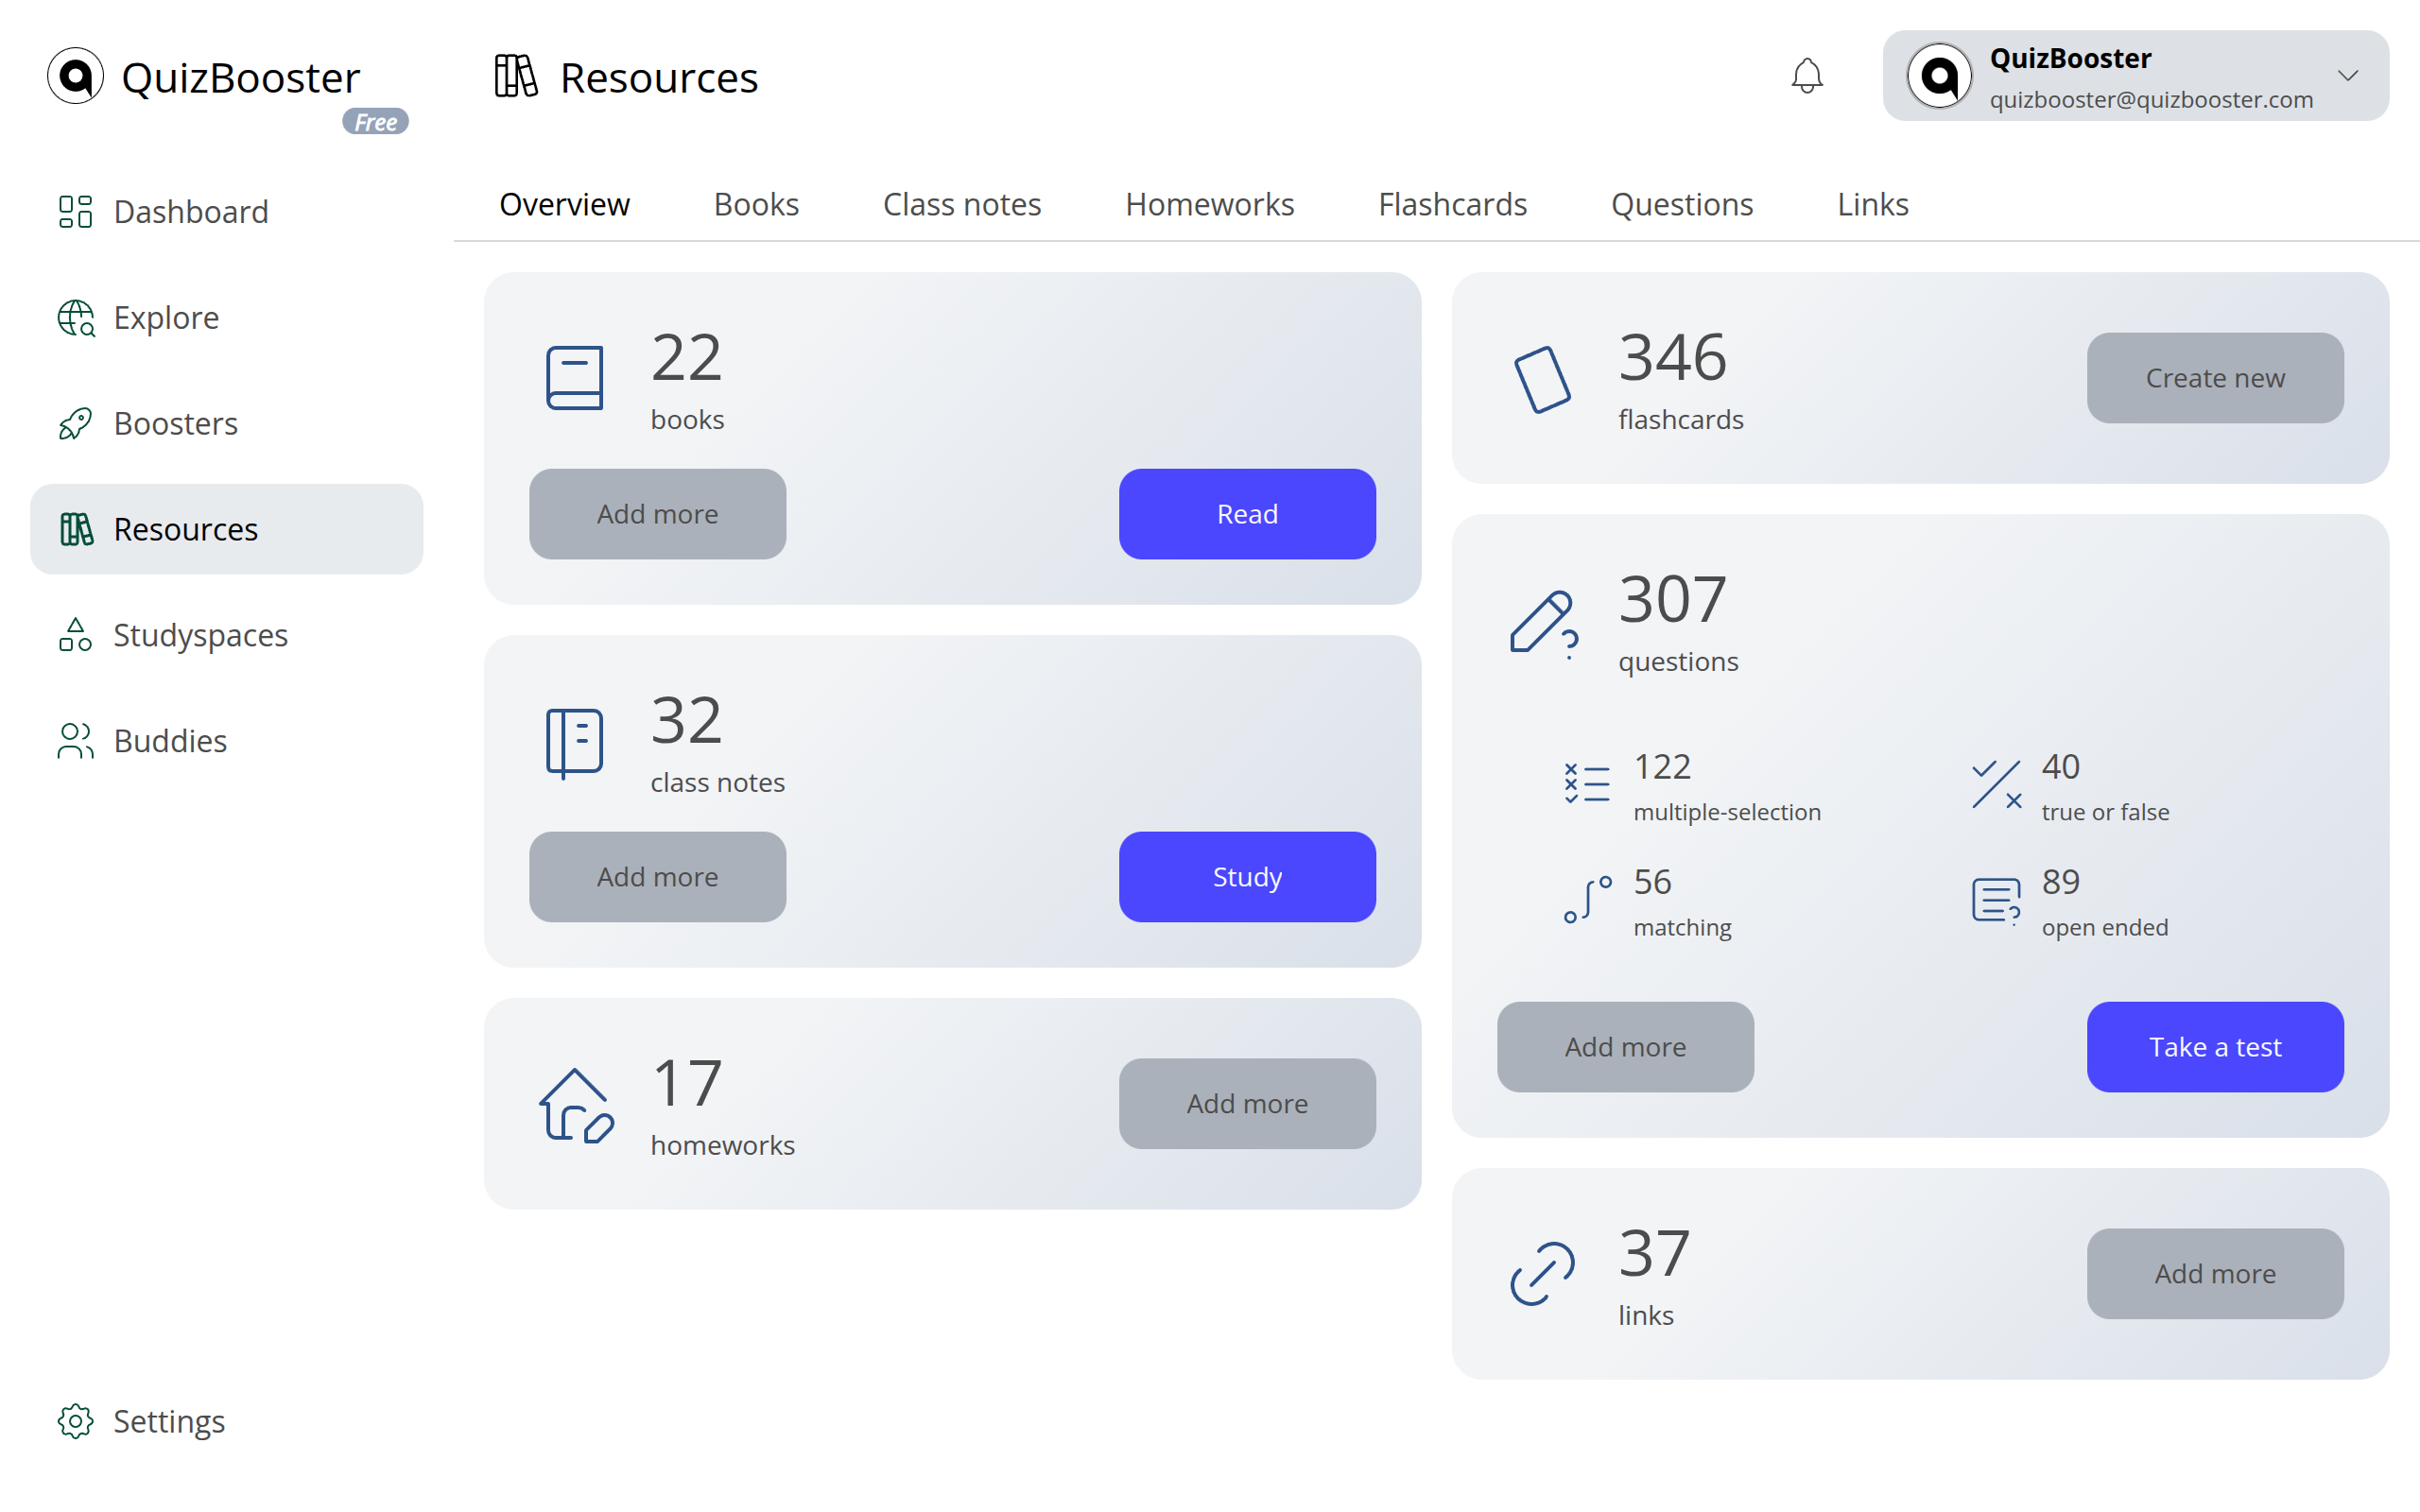Click the Settings gear icon

coord(75,1421)
